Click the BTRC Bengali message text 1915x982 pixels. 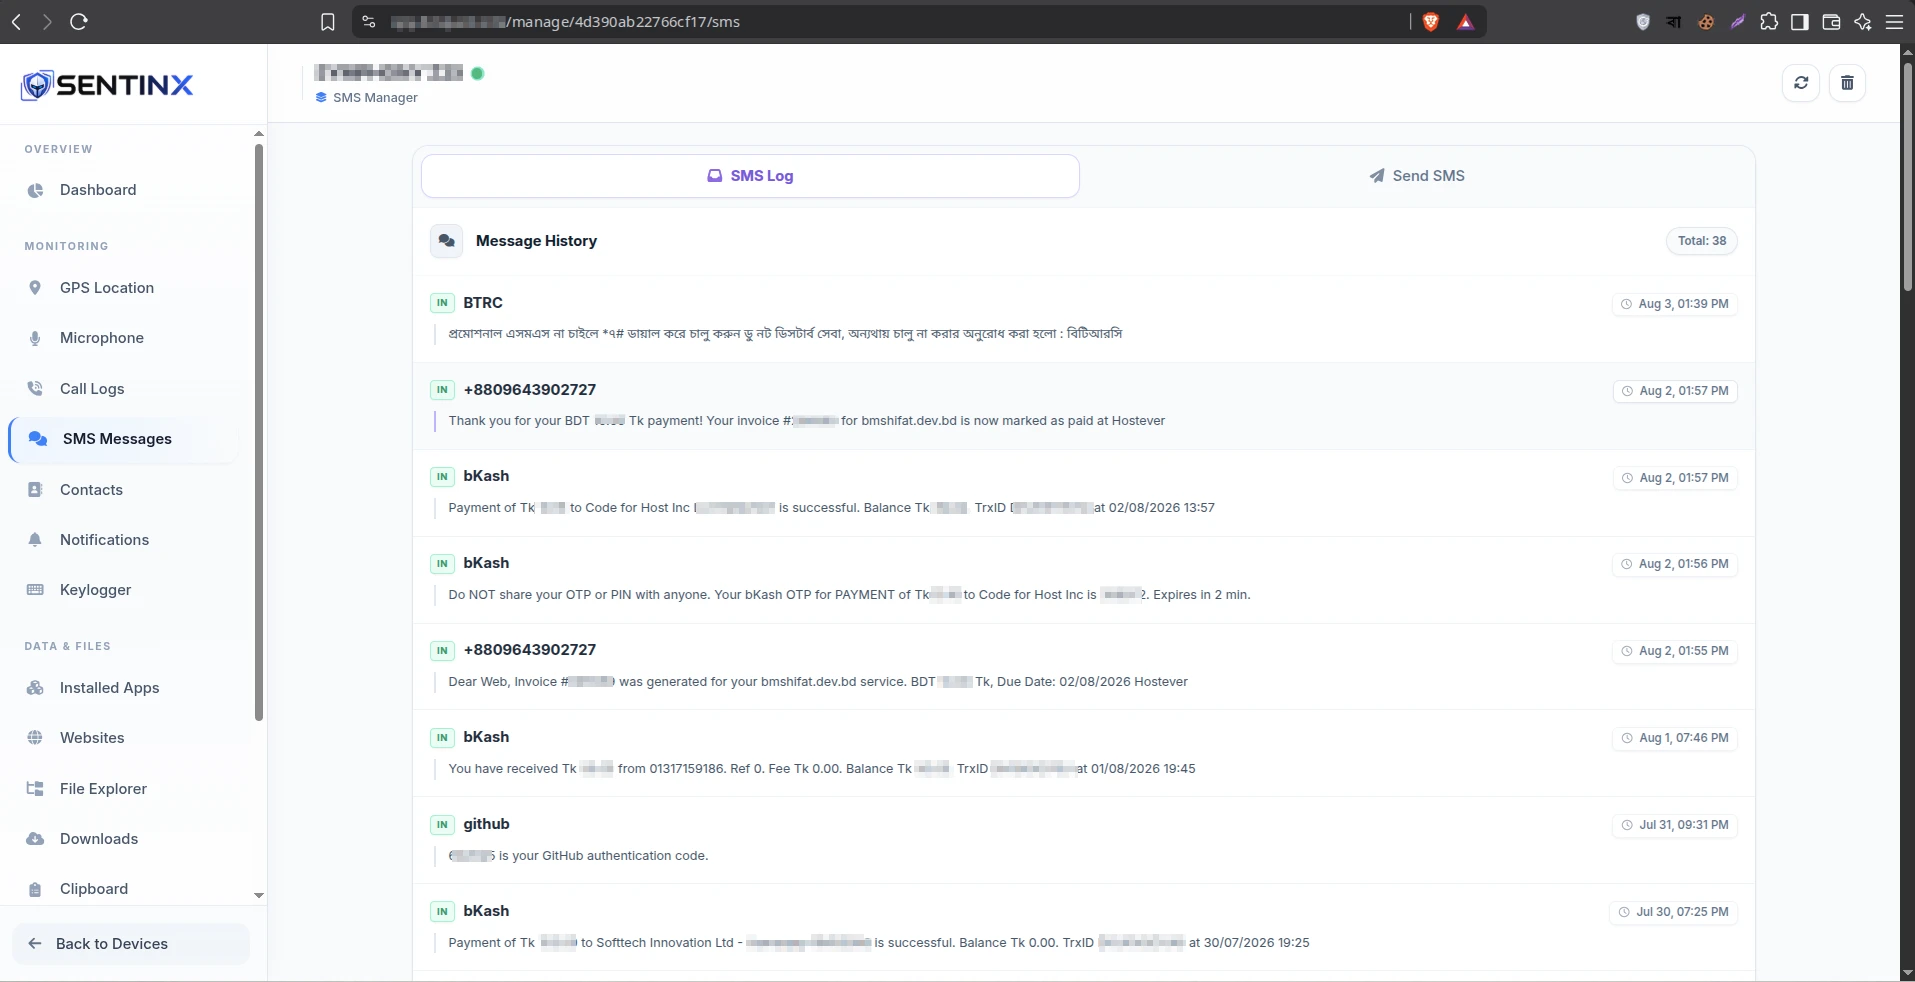tap(785, 334)
